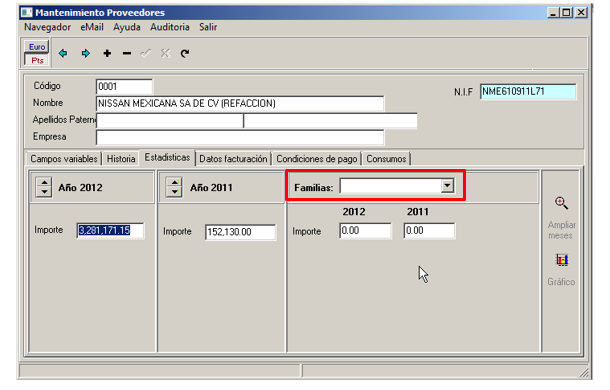Click the Año 2011 heading
The height and width of the screenshot is (390, 610).
pyautogui.click(x=211, y=188)
